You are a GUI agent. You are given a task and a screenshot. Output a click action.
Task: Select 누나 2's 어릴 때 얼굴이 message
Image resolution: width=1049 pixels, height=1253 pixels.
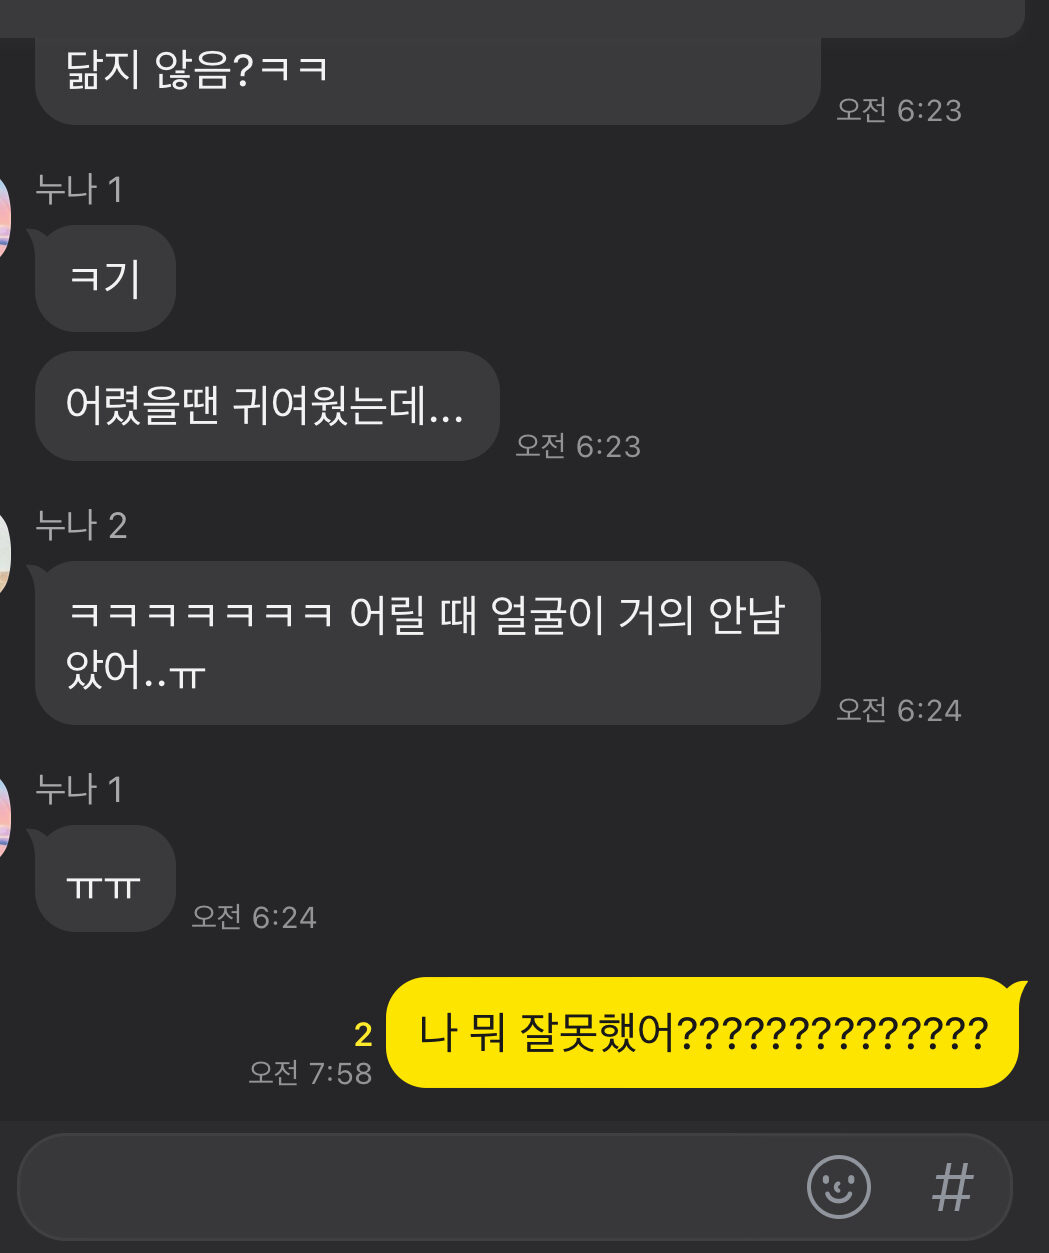click(x=428, y=643)
